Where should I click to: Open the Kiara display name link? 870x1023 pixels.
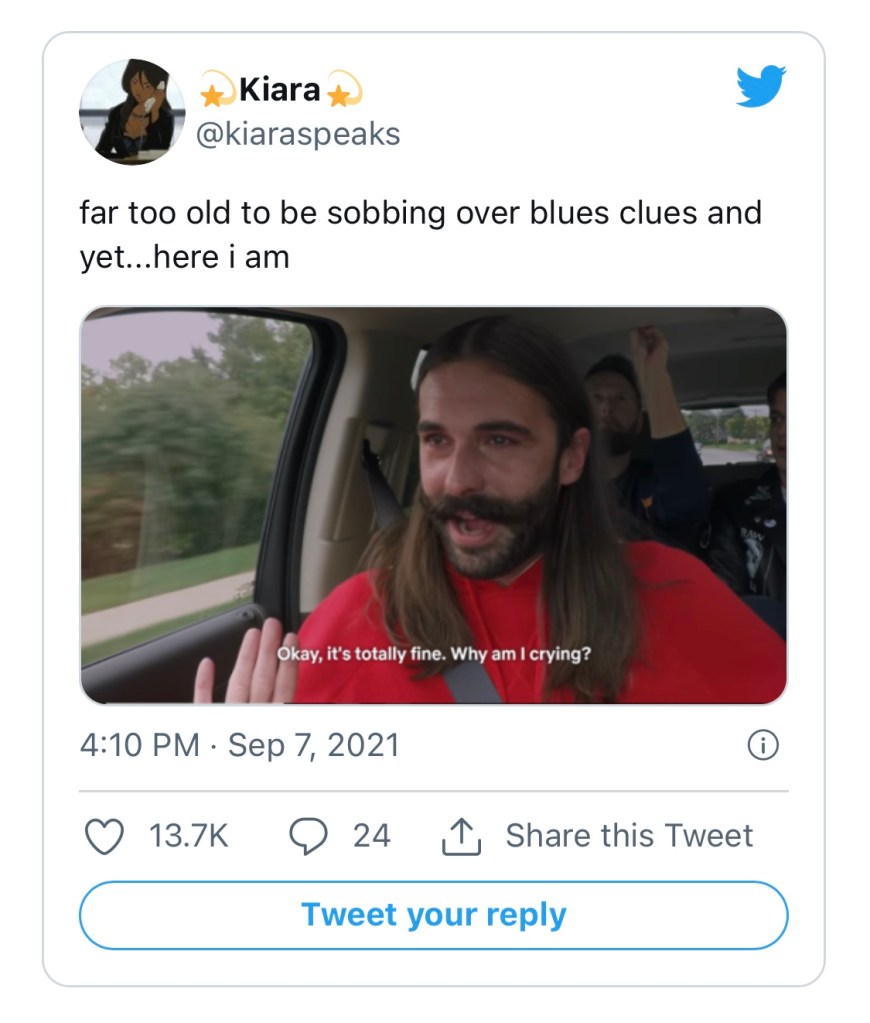[x=279, y=91]
